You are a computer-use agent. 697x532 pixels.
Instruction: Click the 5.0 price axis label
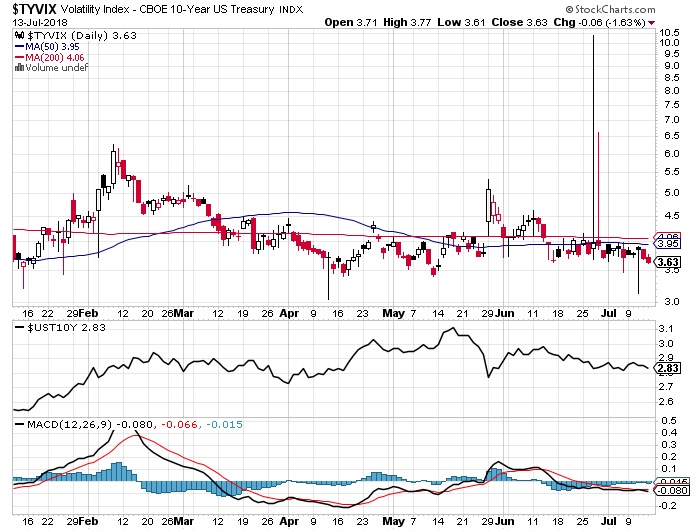coord(672,192)
